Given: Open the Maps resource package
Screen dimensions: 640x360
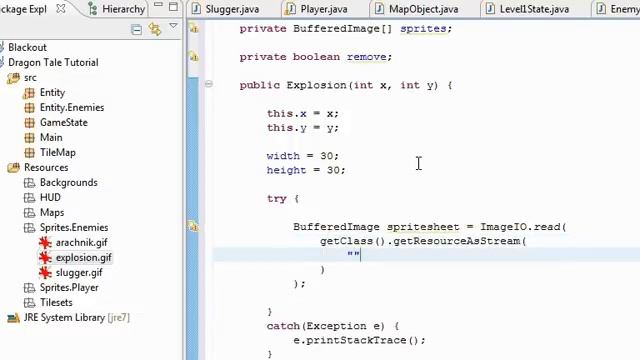Looking at the screenshot, I should pyautogui.click(x=52, y=213).
